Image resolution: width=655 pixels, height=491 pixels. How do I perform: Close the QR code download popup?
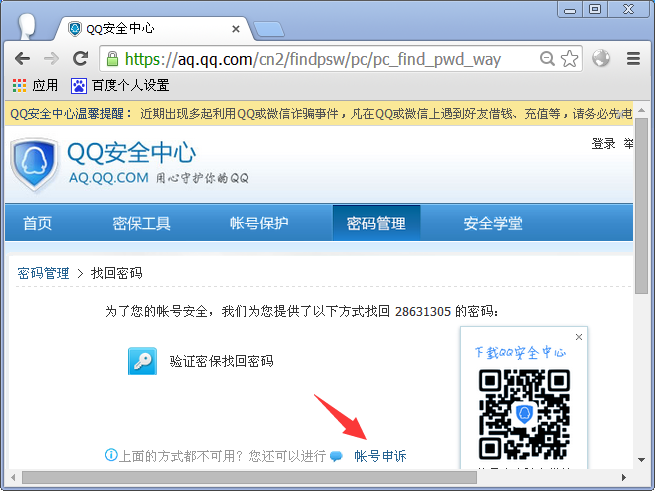579,337
